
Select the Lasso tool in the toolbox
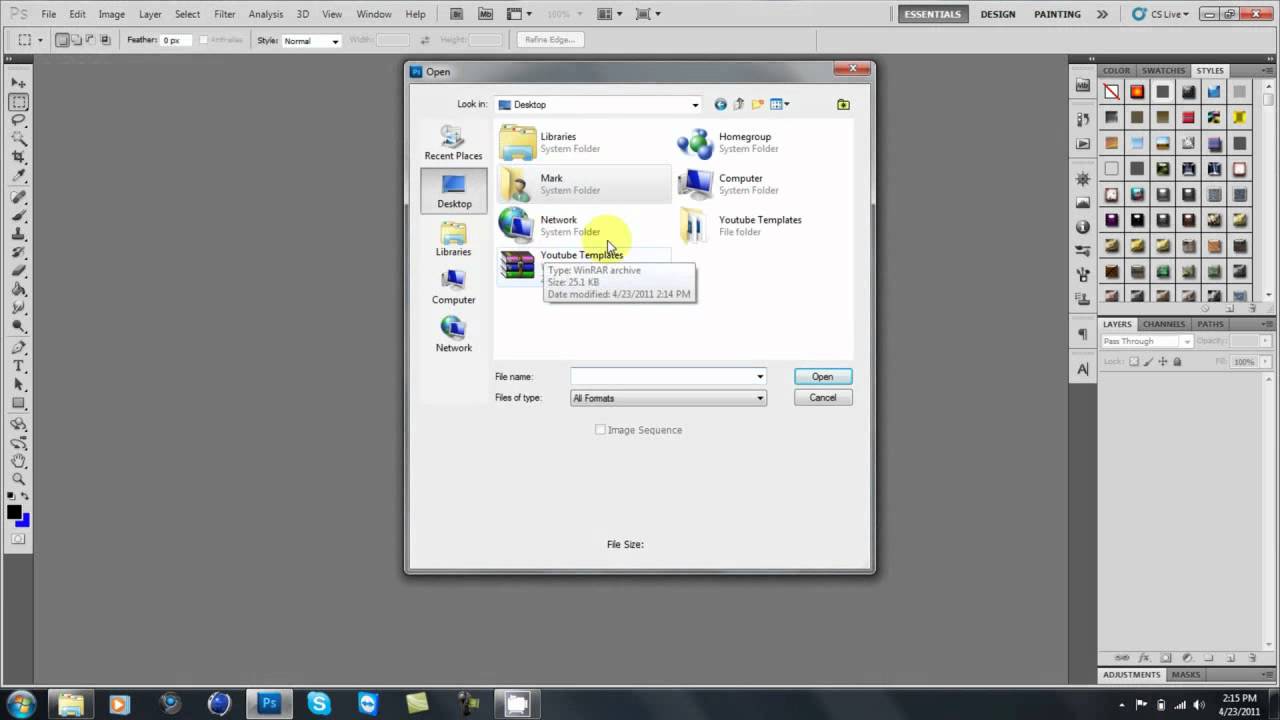coord(19,121)
